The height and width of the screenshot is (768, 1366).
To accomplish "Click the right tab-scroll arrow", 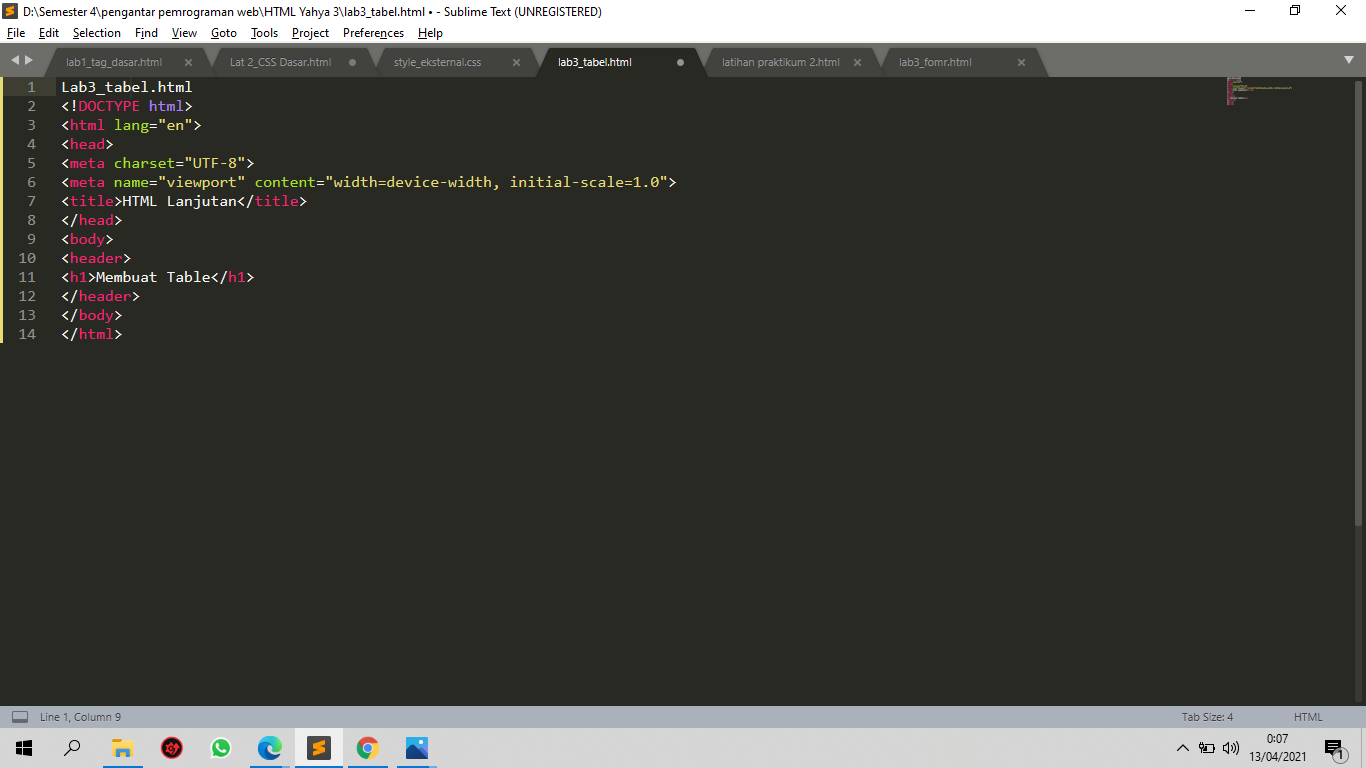I will point(30,61).
